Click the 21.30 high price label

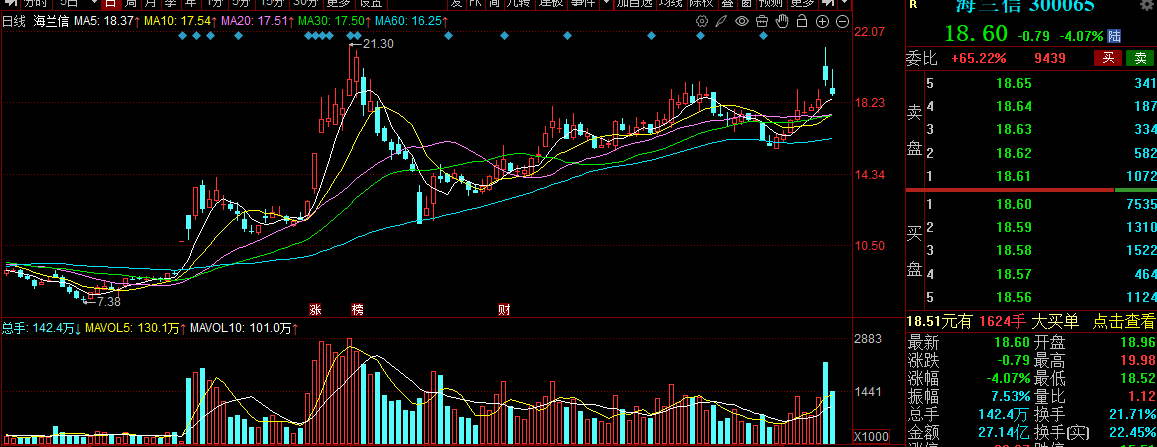379,44
